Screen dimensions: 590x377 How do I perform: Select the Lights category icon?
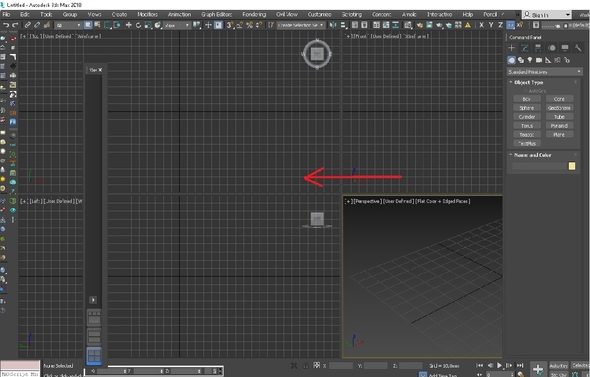[530, 60]
